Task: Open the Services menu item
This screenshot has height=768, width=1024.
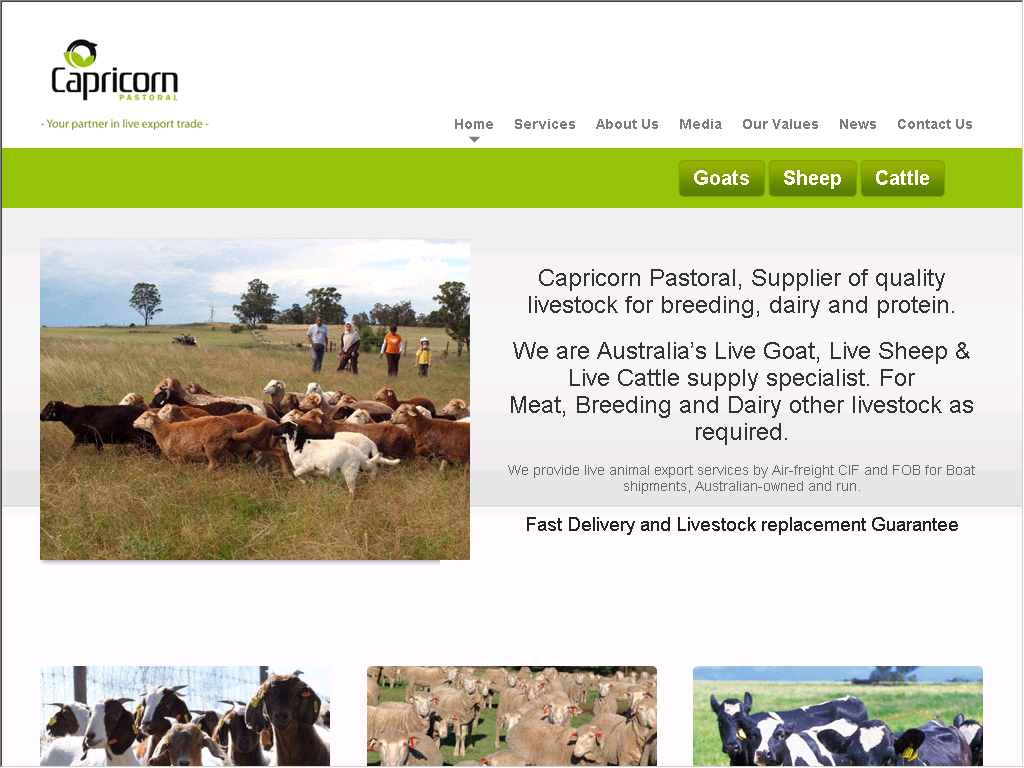Action: (545, 124)
